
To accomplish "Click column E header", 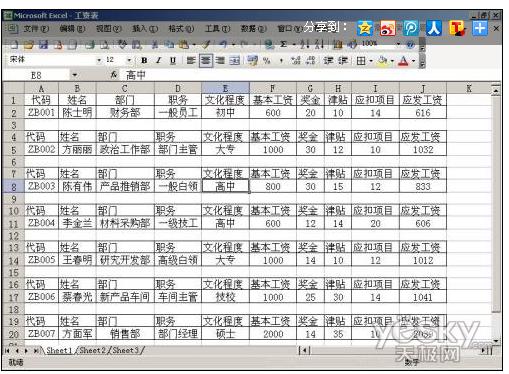I will tap(225, 88).
